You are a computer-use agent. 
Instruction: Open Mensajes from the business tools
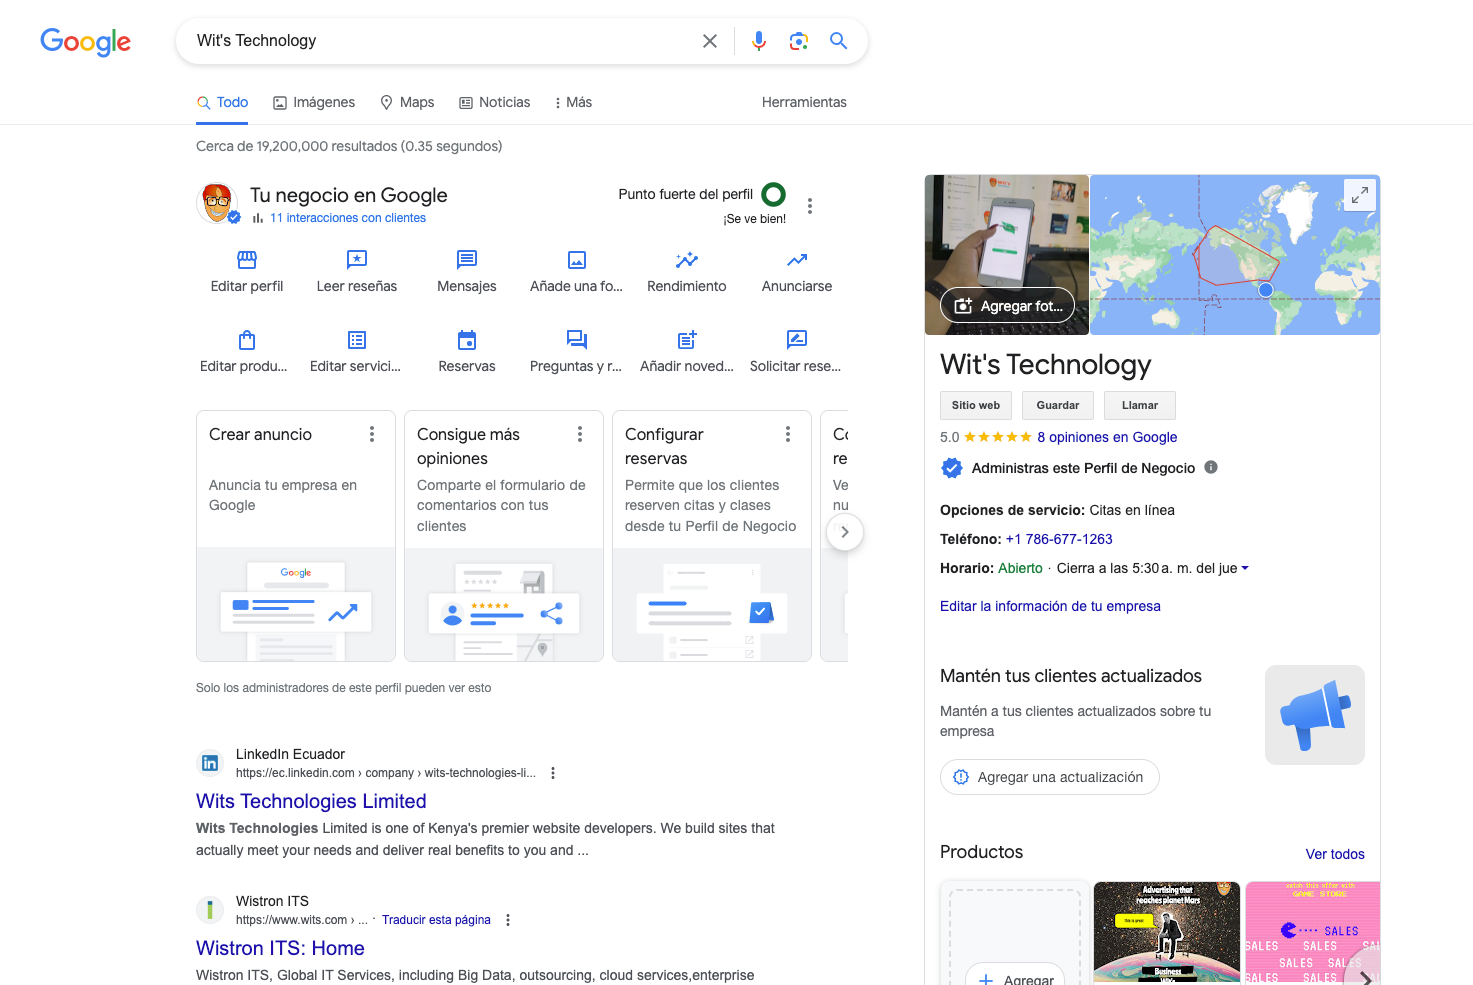[466, 259]
